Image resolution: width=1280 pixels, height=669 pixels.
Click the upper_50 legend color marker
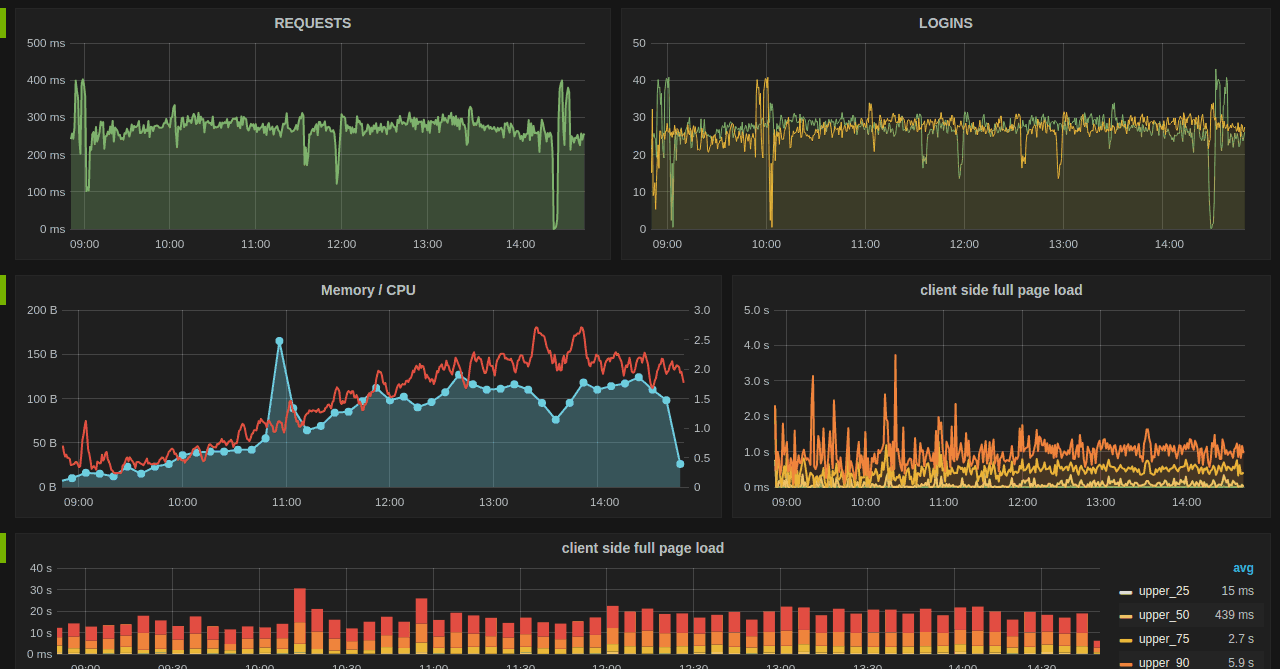click(1126, 616)
